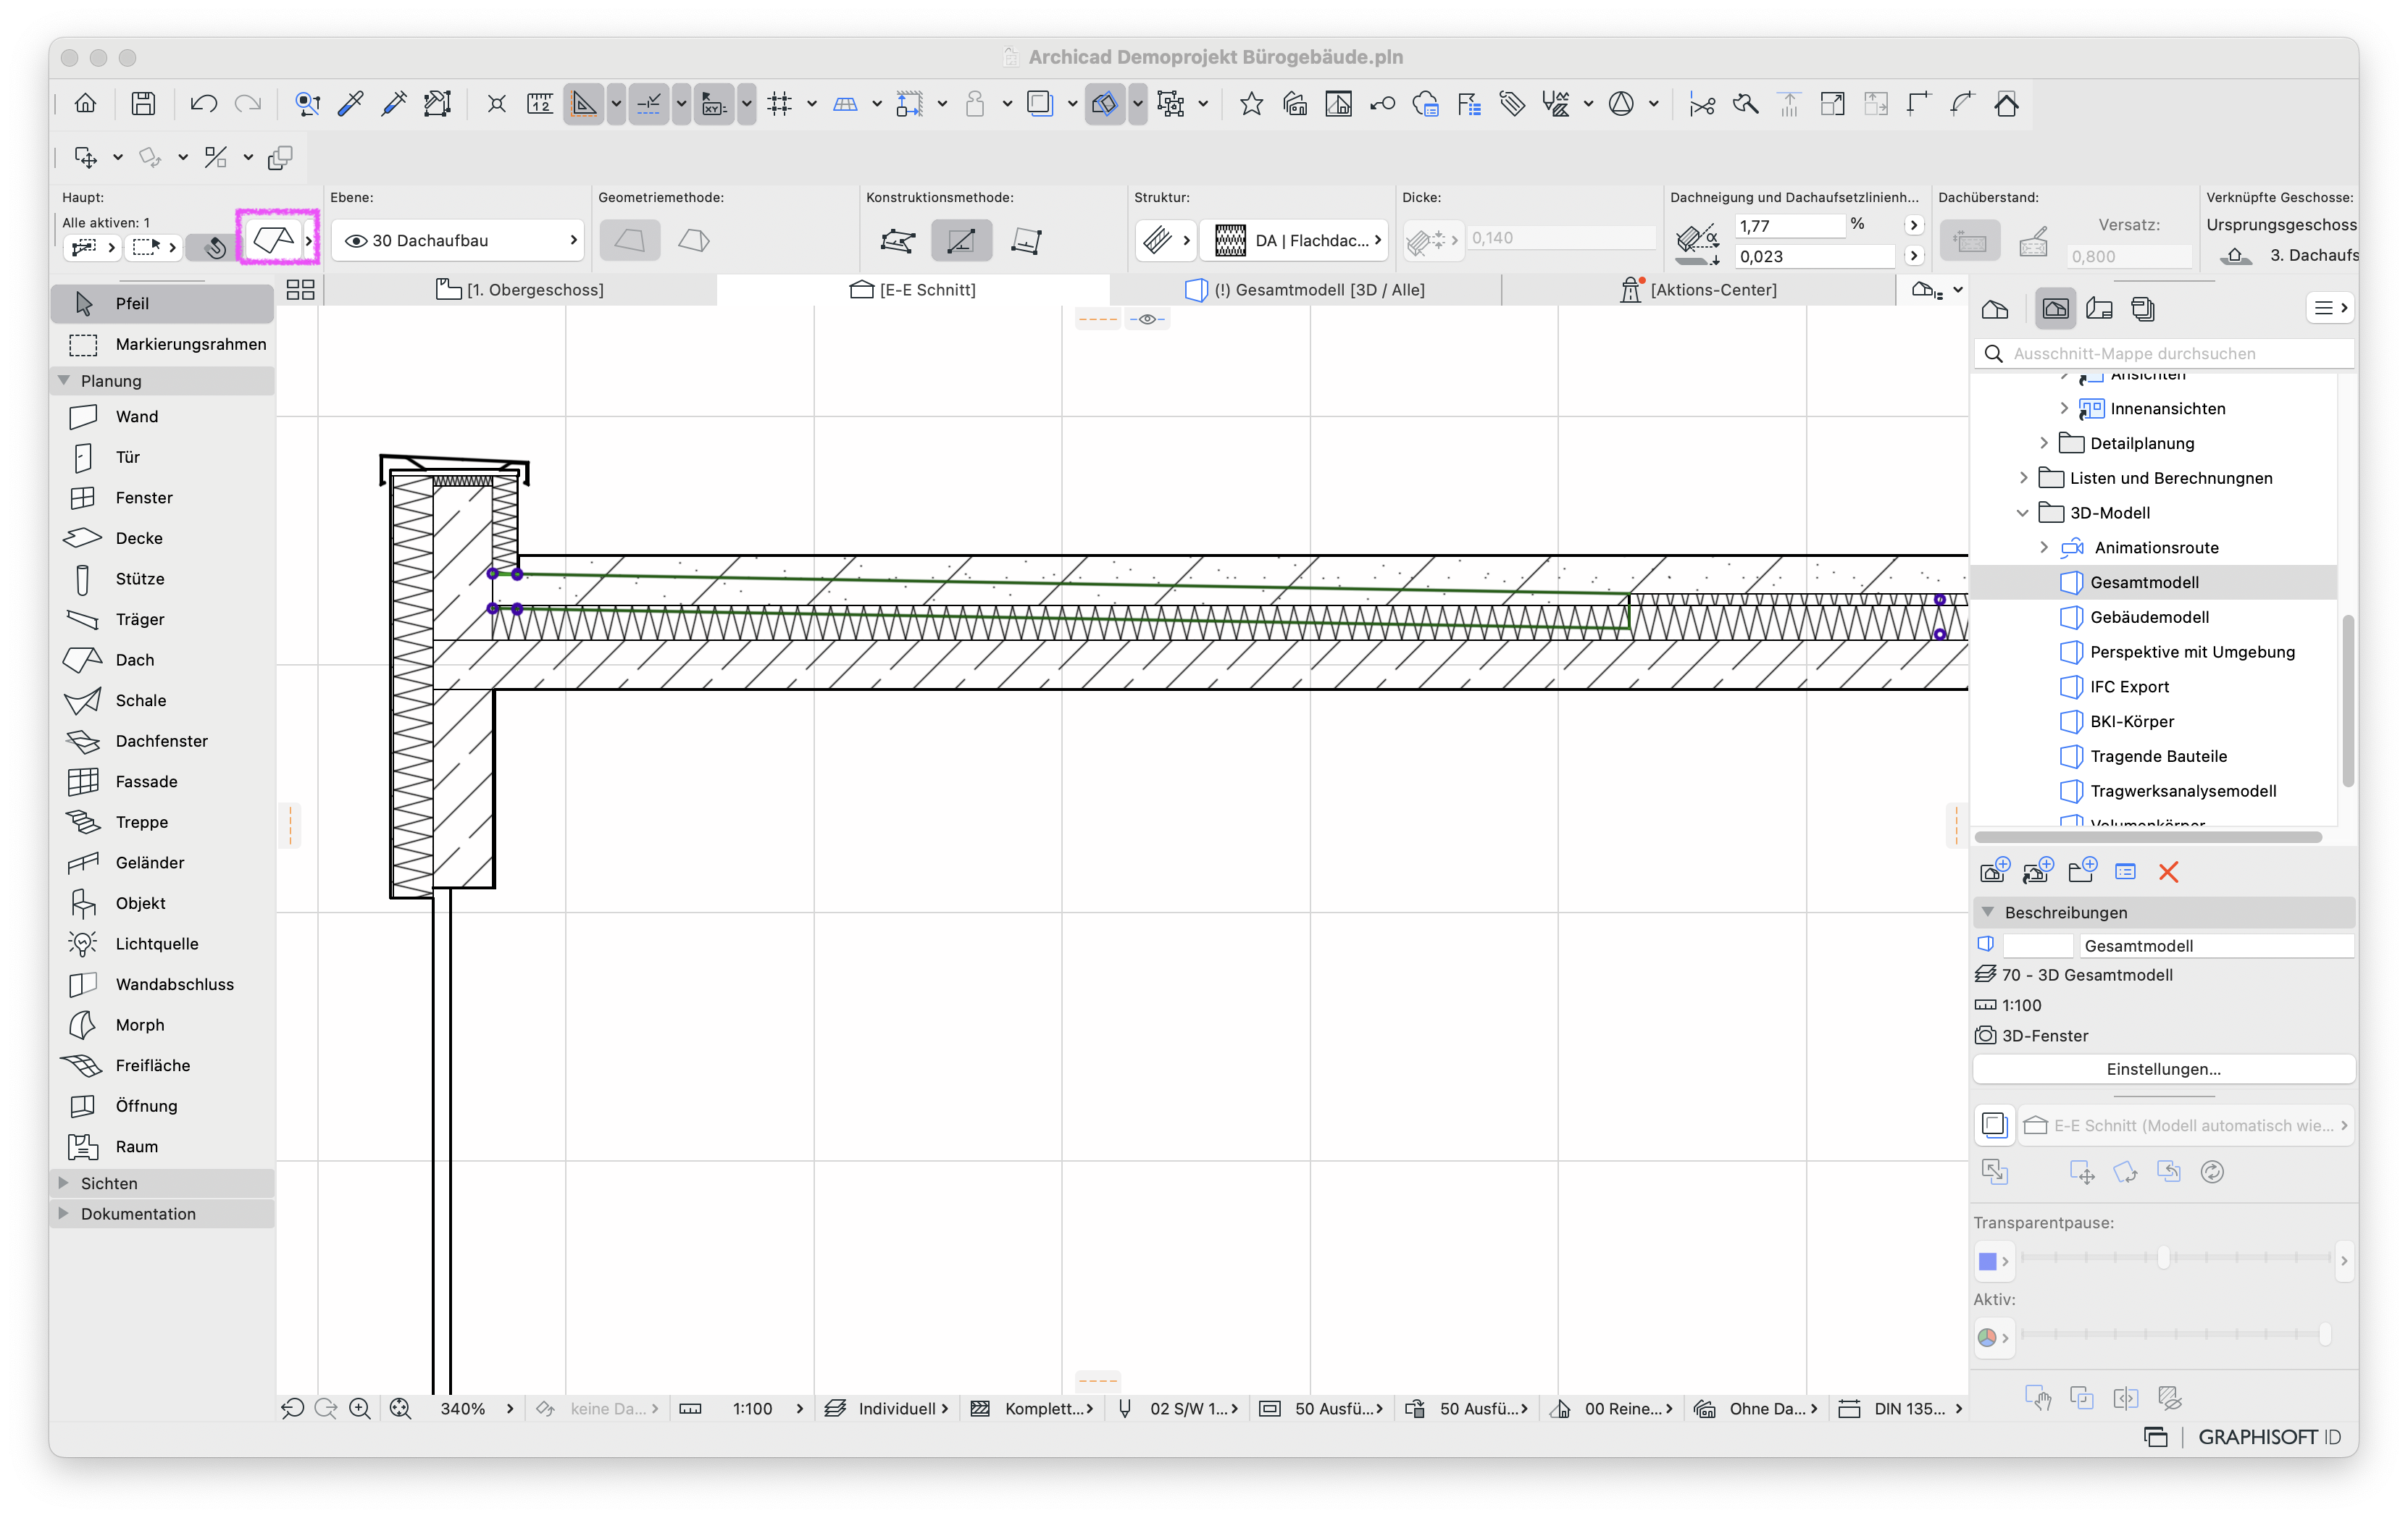Click the Ausschnitt-Mappe durchsuchen search field

(x=2164, y=354)
